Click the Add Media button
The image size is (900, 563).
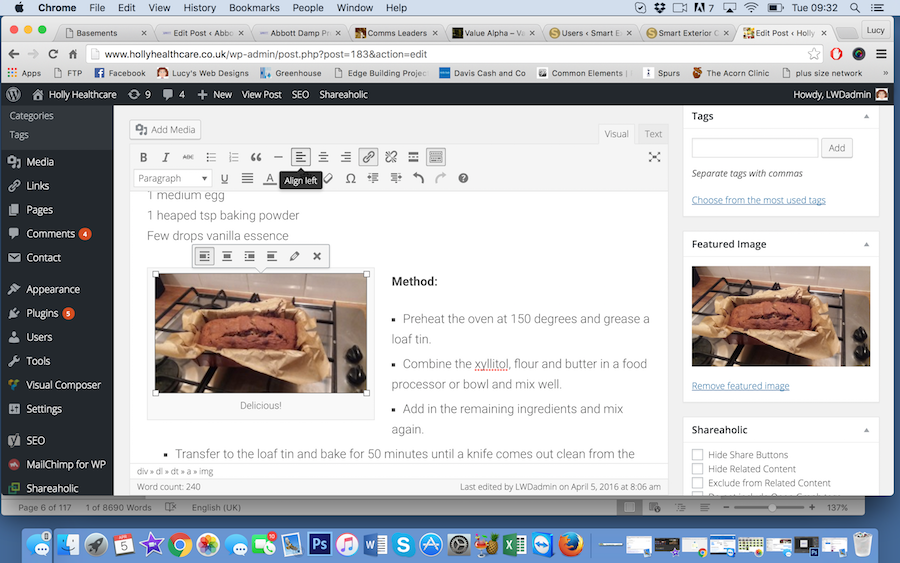[165, 130]
